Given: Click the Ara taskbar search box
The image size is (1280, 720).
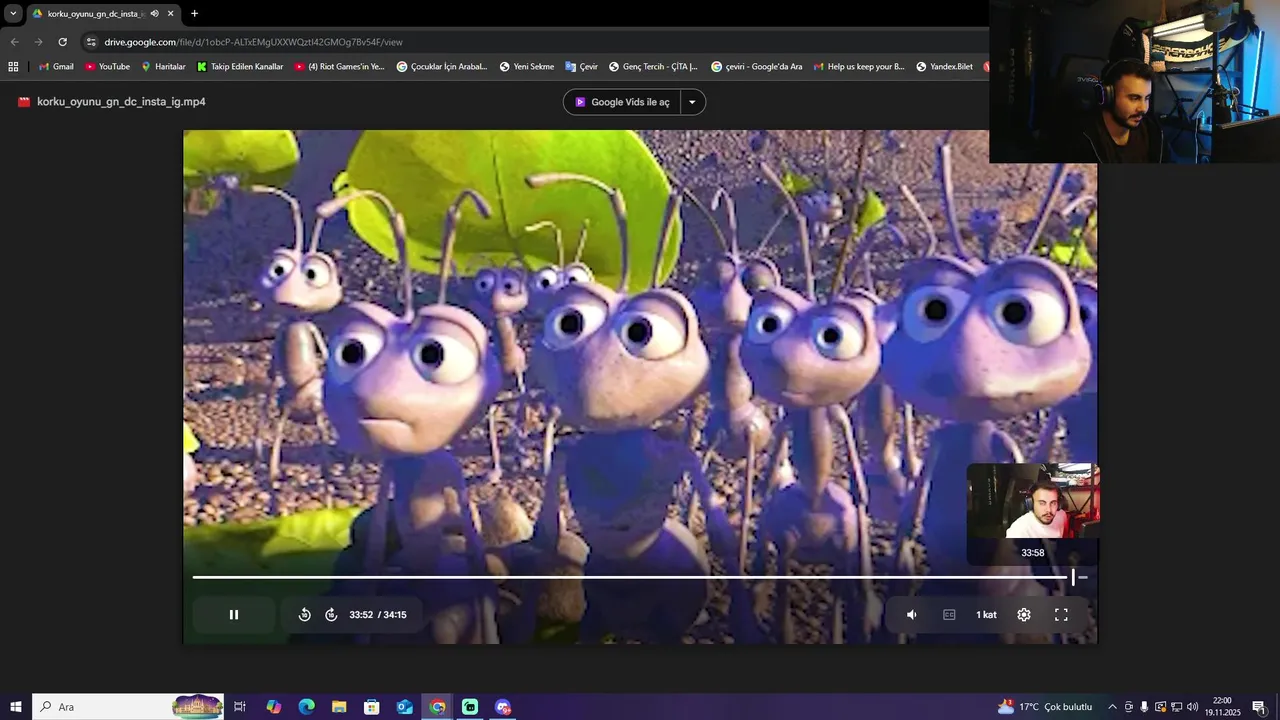Looking at the screenshot, I should (x=129, y=707).
